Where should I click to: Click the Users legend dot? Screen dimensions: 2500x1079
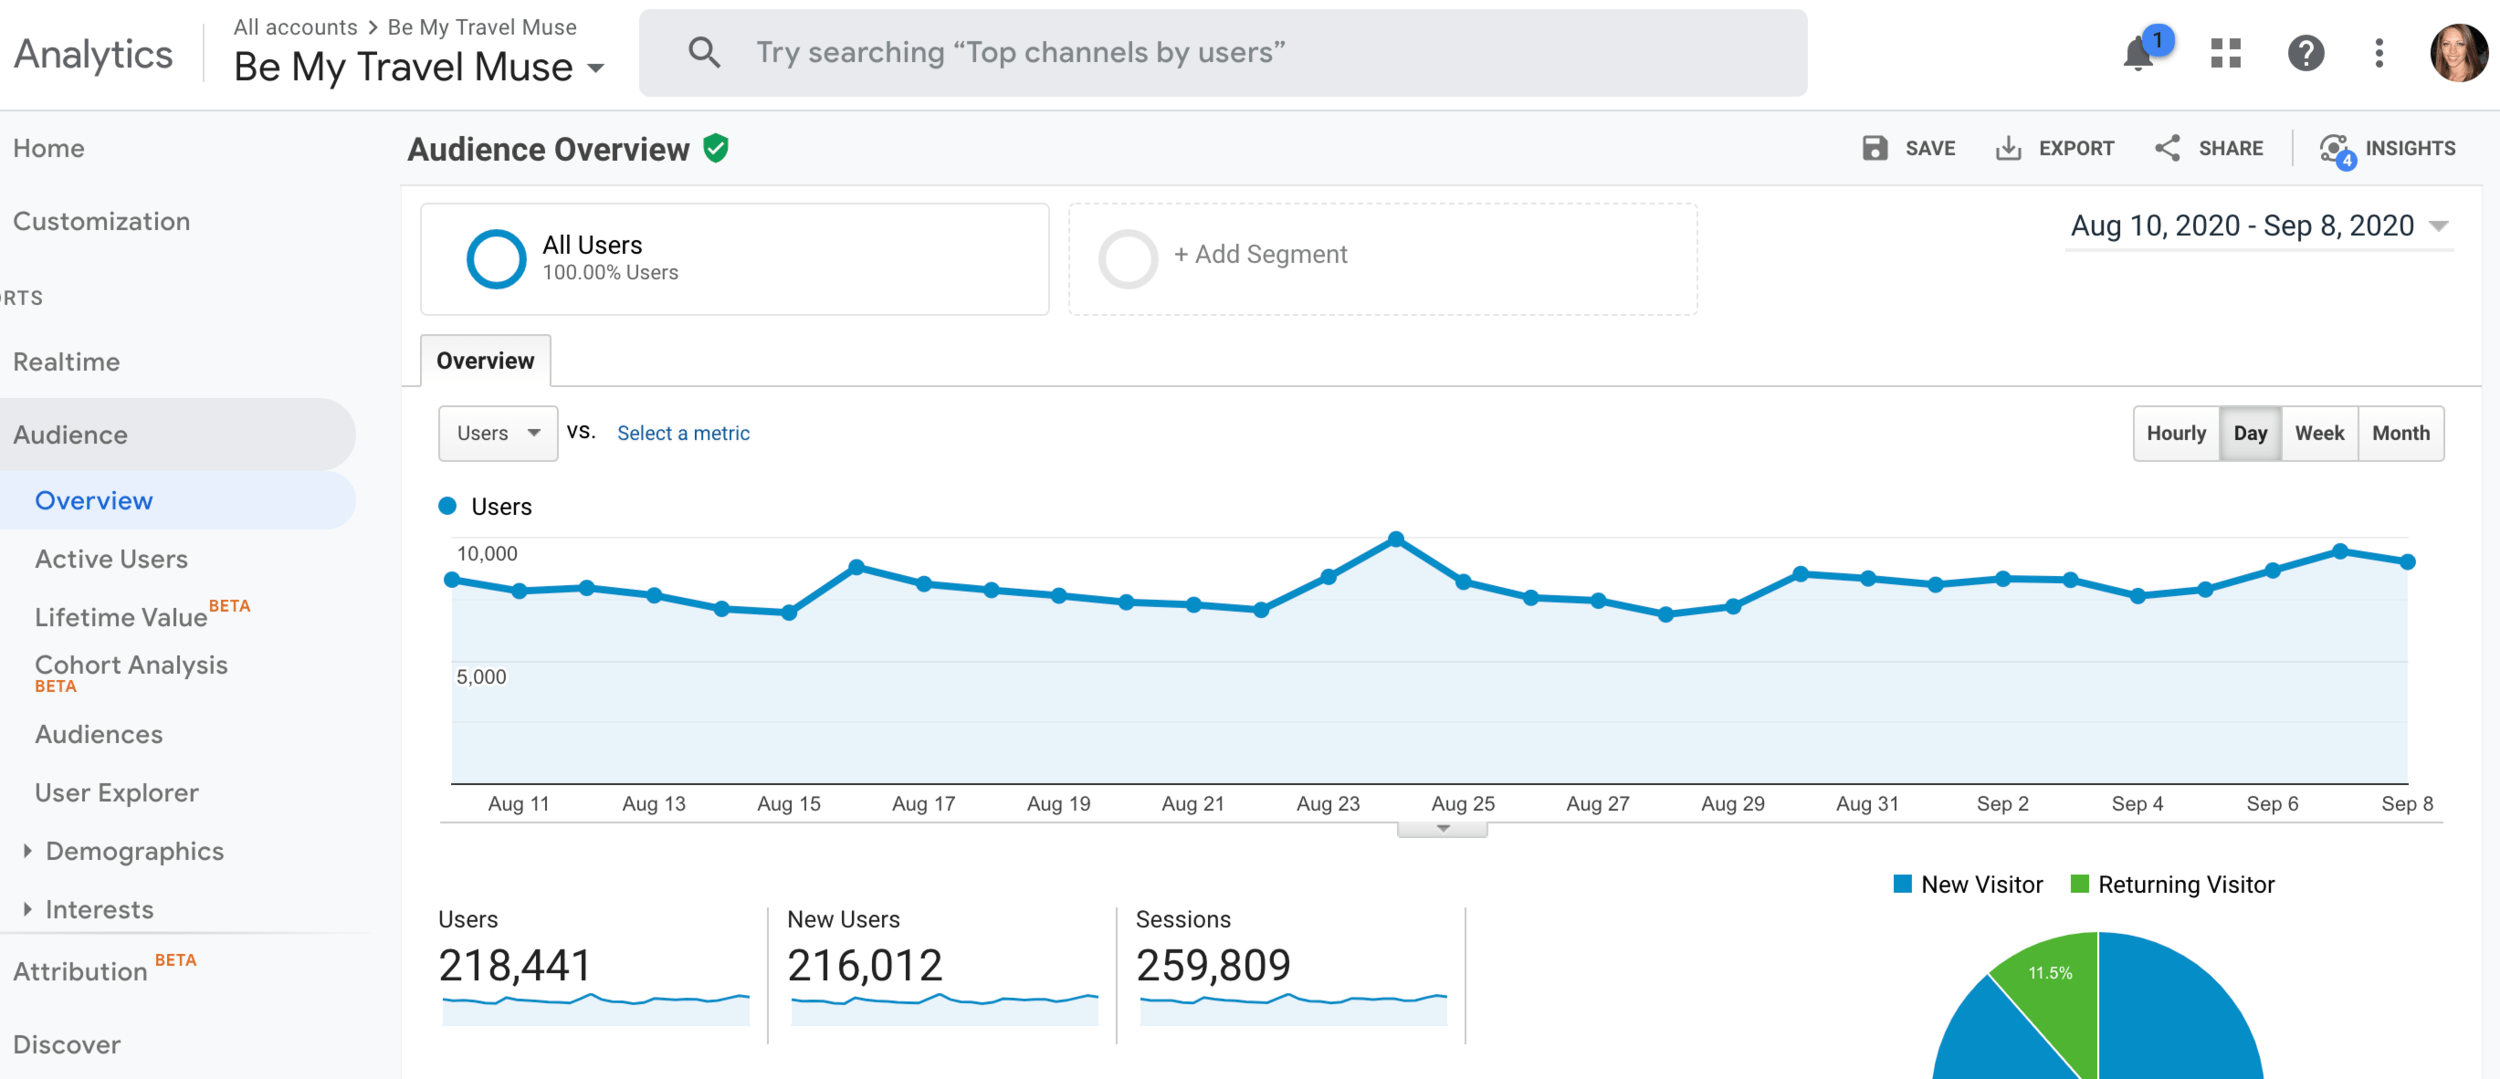click(x=448, y=506)
